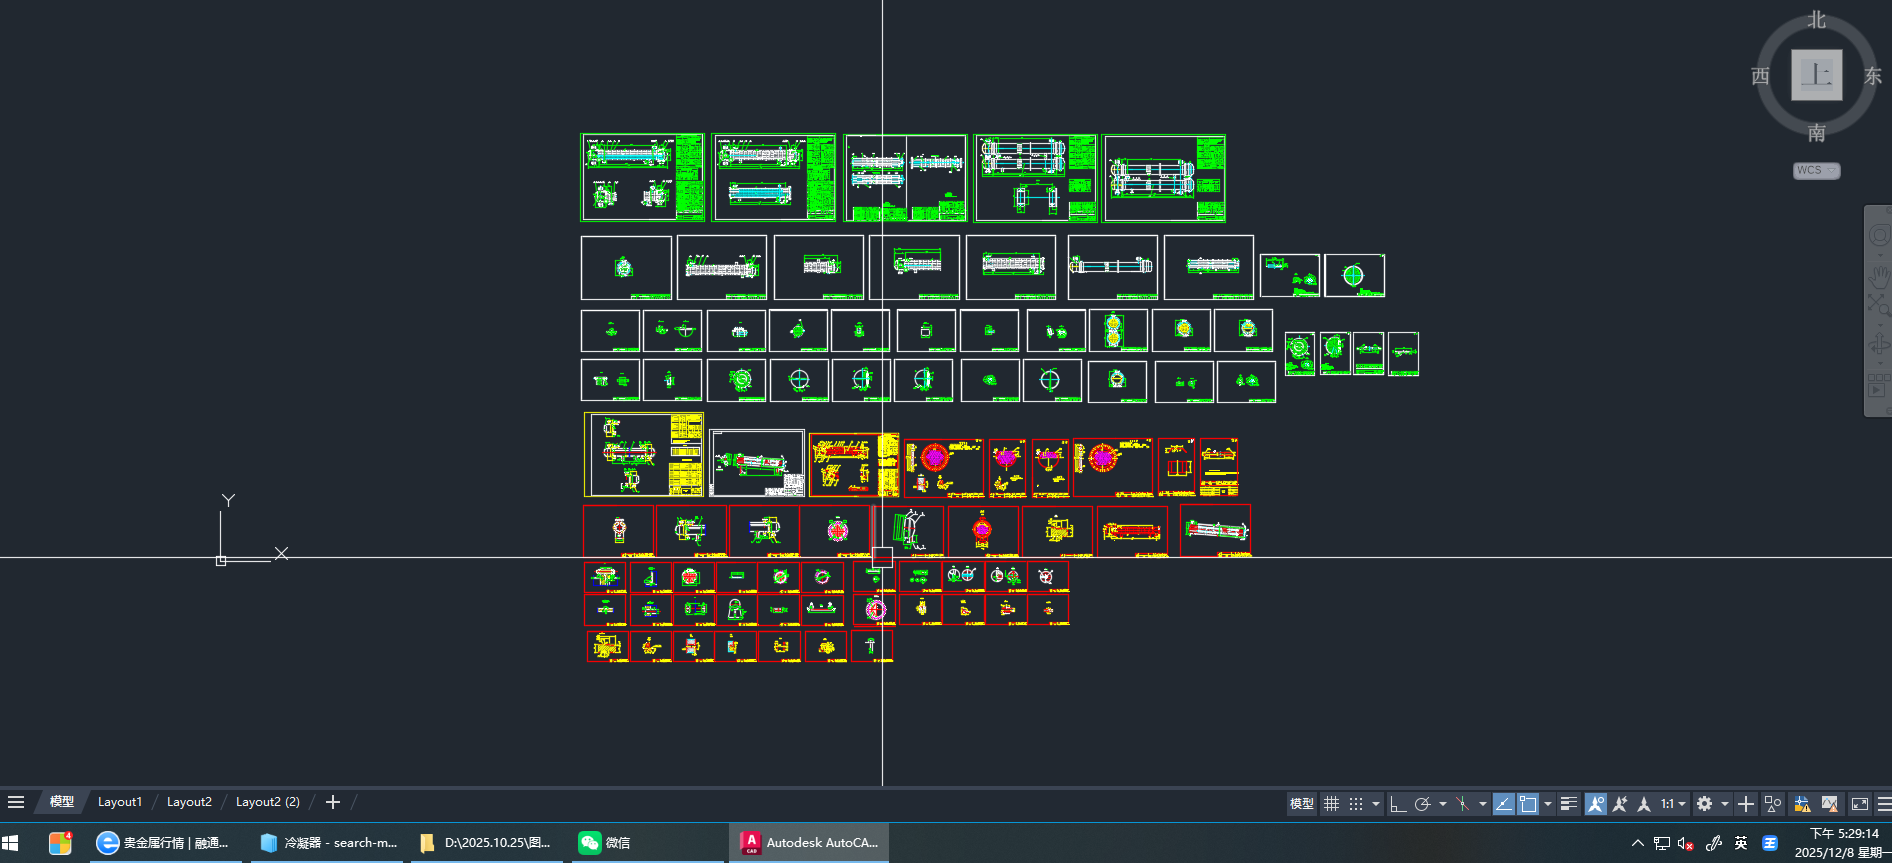Toggle ortho mode in status bar
Screen dimensions: 1892x863
click(1398, 804)
